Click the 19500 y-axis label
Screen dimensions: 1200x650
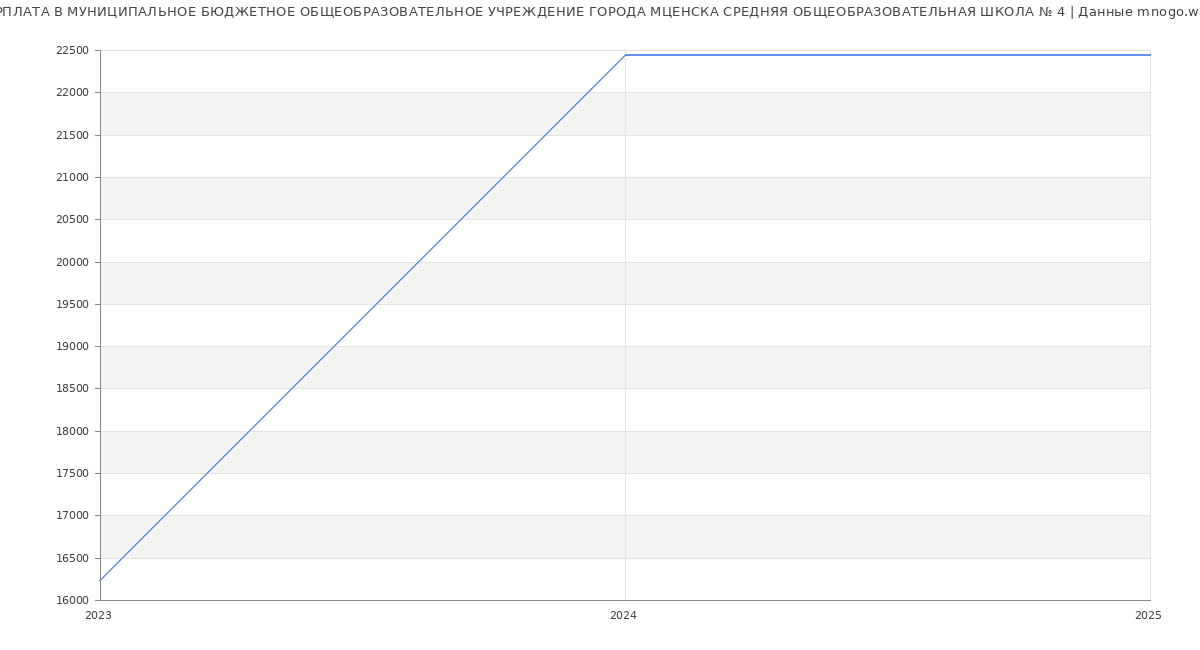(x=74, y=304)
